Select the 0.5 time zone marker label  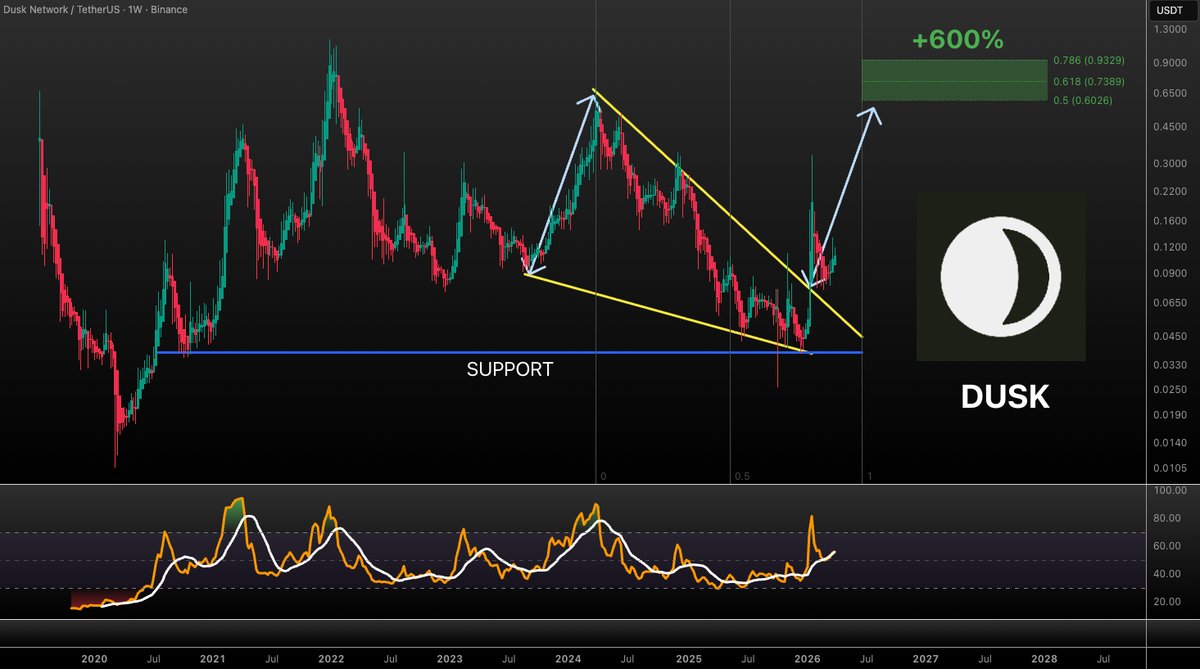[741, 476]
